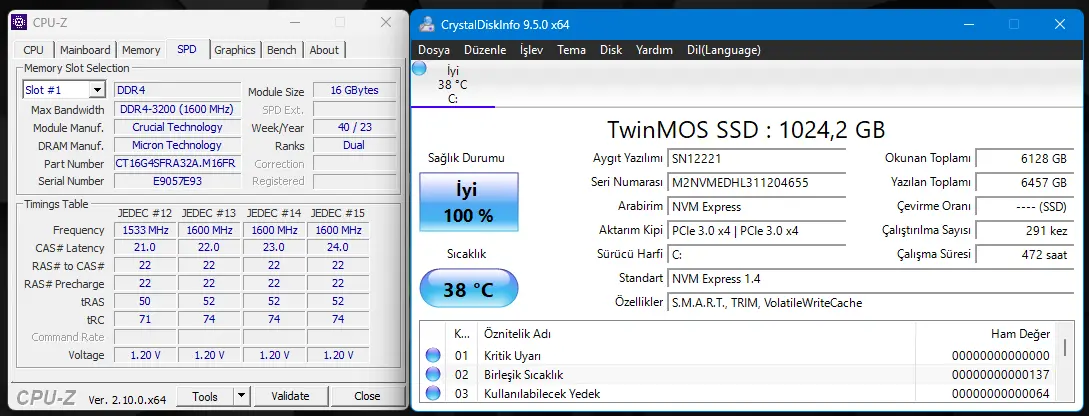Expand the Slot #1 memory slot dropdown
Image resolution: width=1089 pixels, height=416 pixels.
[x=97, y=90]
